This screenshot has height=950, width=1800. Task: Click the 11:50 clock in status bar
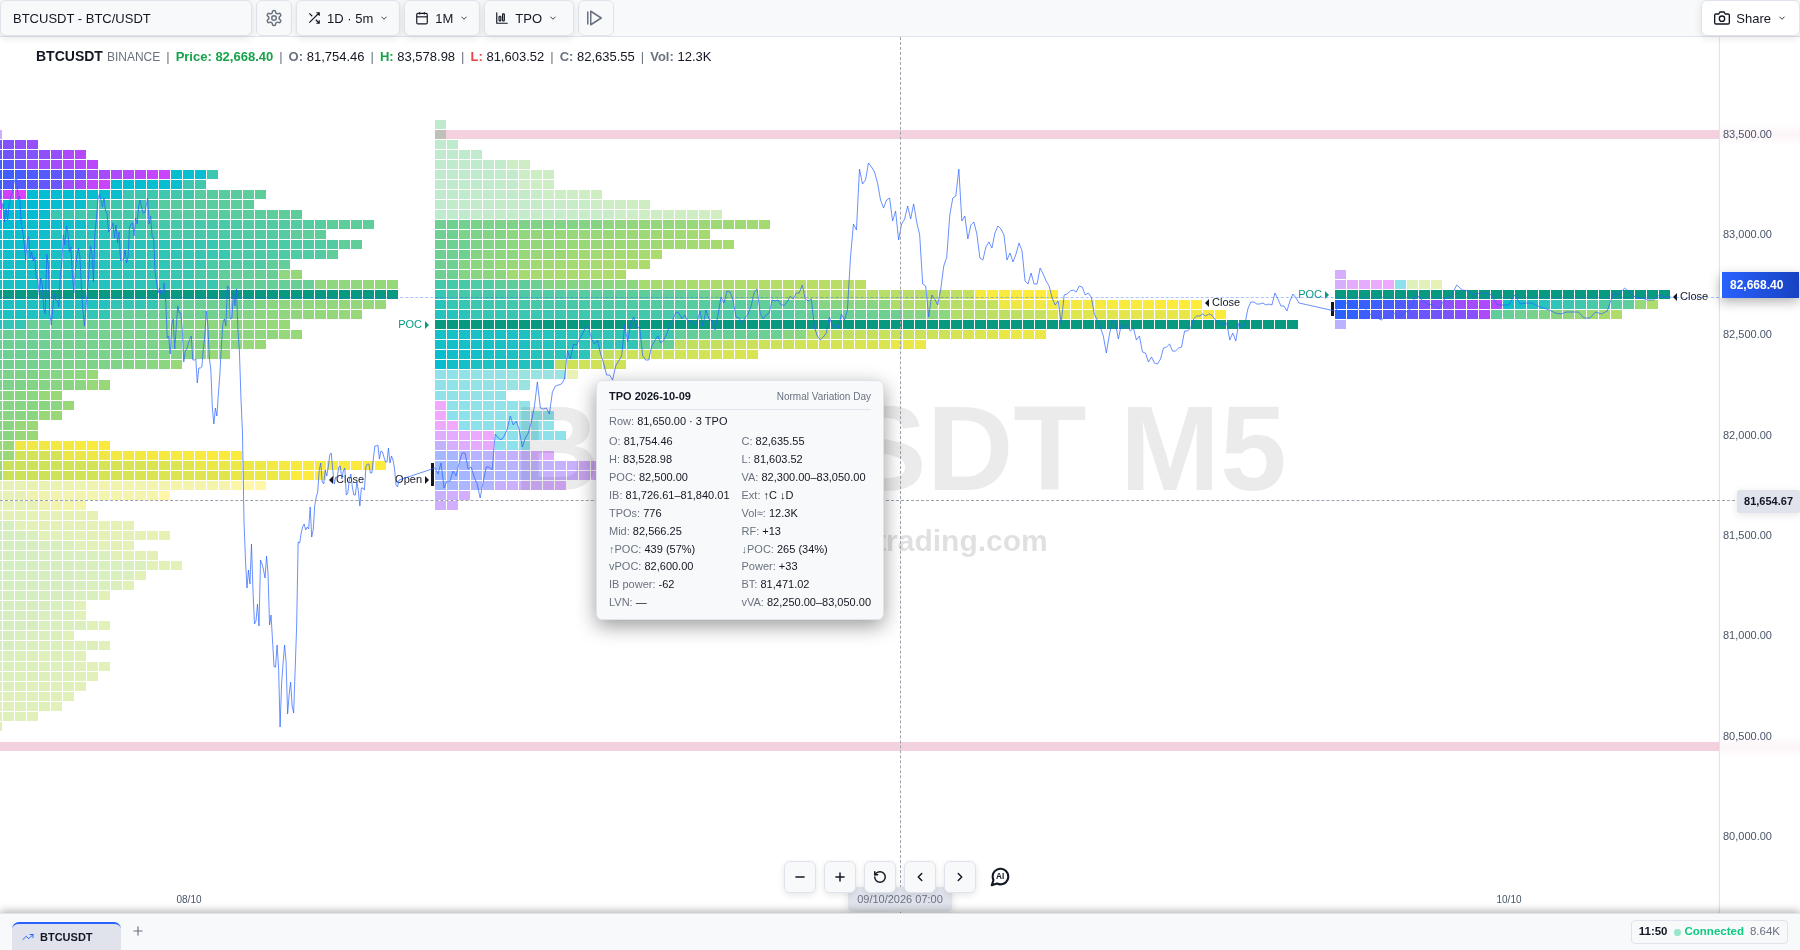click(x=1653, y=931)
